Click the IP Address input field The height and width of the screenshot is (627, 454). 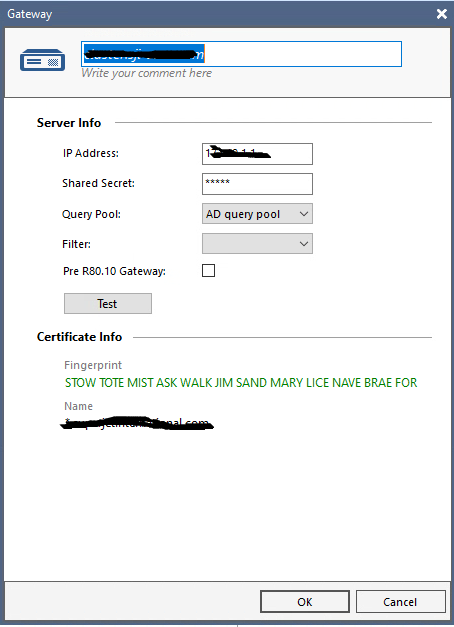point(257,154)
